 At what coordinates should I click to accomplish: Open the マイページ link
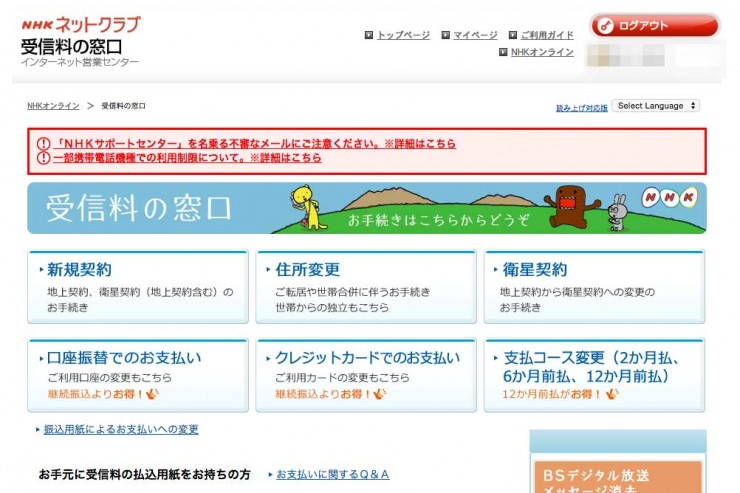coord(475,35)
